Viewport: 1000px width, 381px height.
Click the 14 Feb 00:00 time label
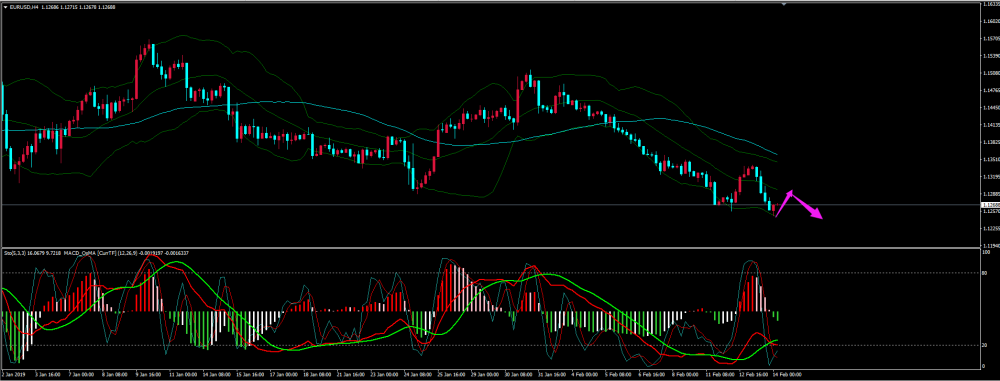[786, 375]
